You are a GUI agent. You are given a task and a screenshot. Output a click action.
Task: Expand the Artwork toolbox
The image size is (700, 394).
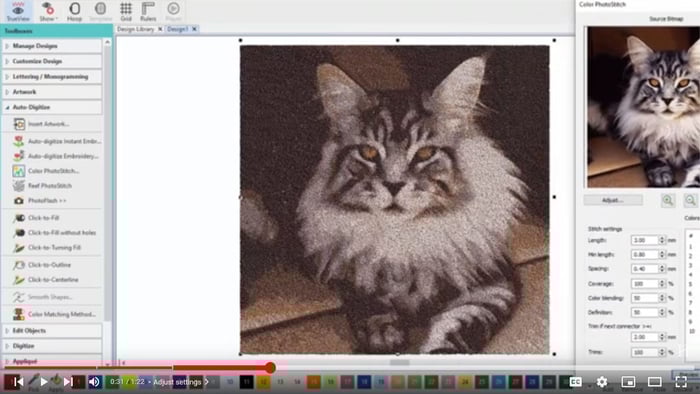pyautogui.click(x=52, y=92)
